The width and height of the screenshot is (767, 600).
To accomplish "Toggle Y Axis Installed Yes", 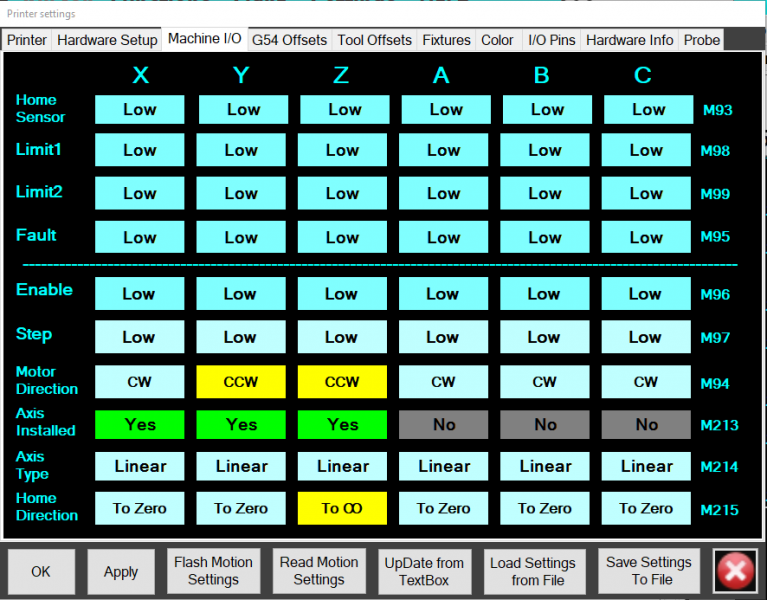I will pyautogui.click(x=241, y=424).
